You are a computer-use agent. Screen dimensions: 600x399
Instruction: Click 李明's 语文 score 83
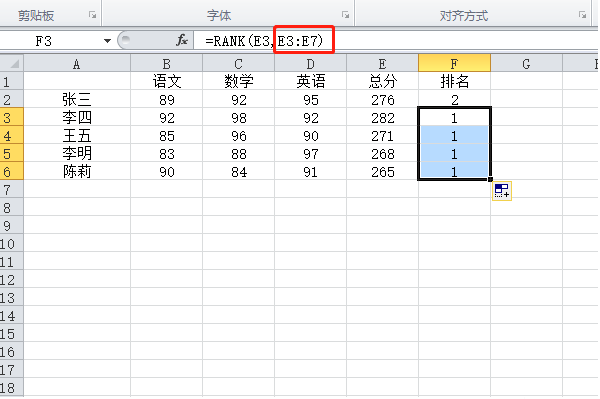(x=166, y=153)
